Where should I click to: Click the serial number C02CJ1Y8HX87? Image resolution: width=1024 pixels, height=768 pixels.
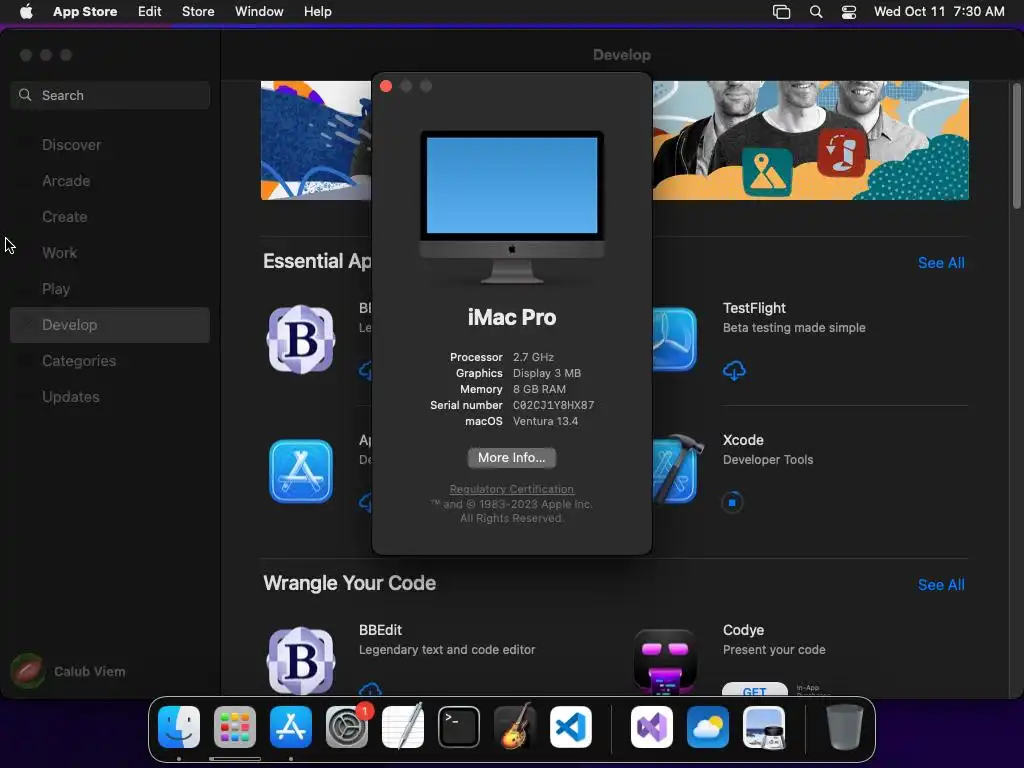pyautogui.click(x=553, y=405)
